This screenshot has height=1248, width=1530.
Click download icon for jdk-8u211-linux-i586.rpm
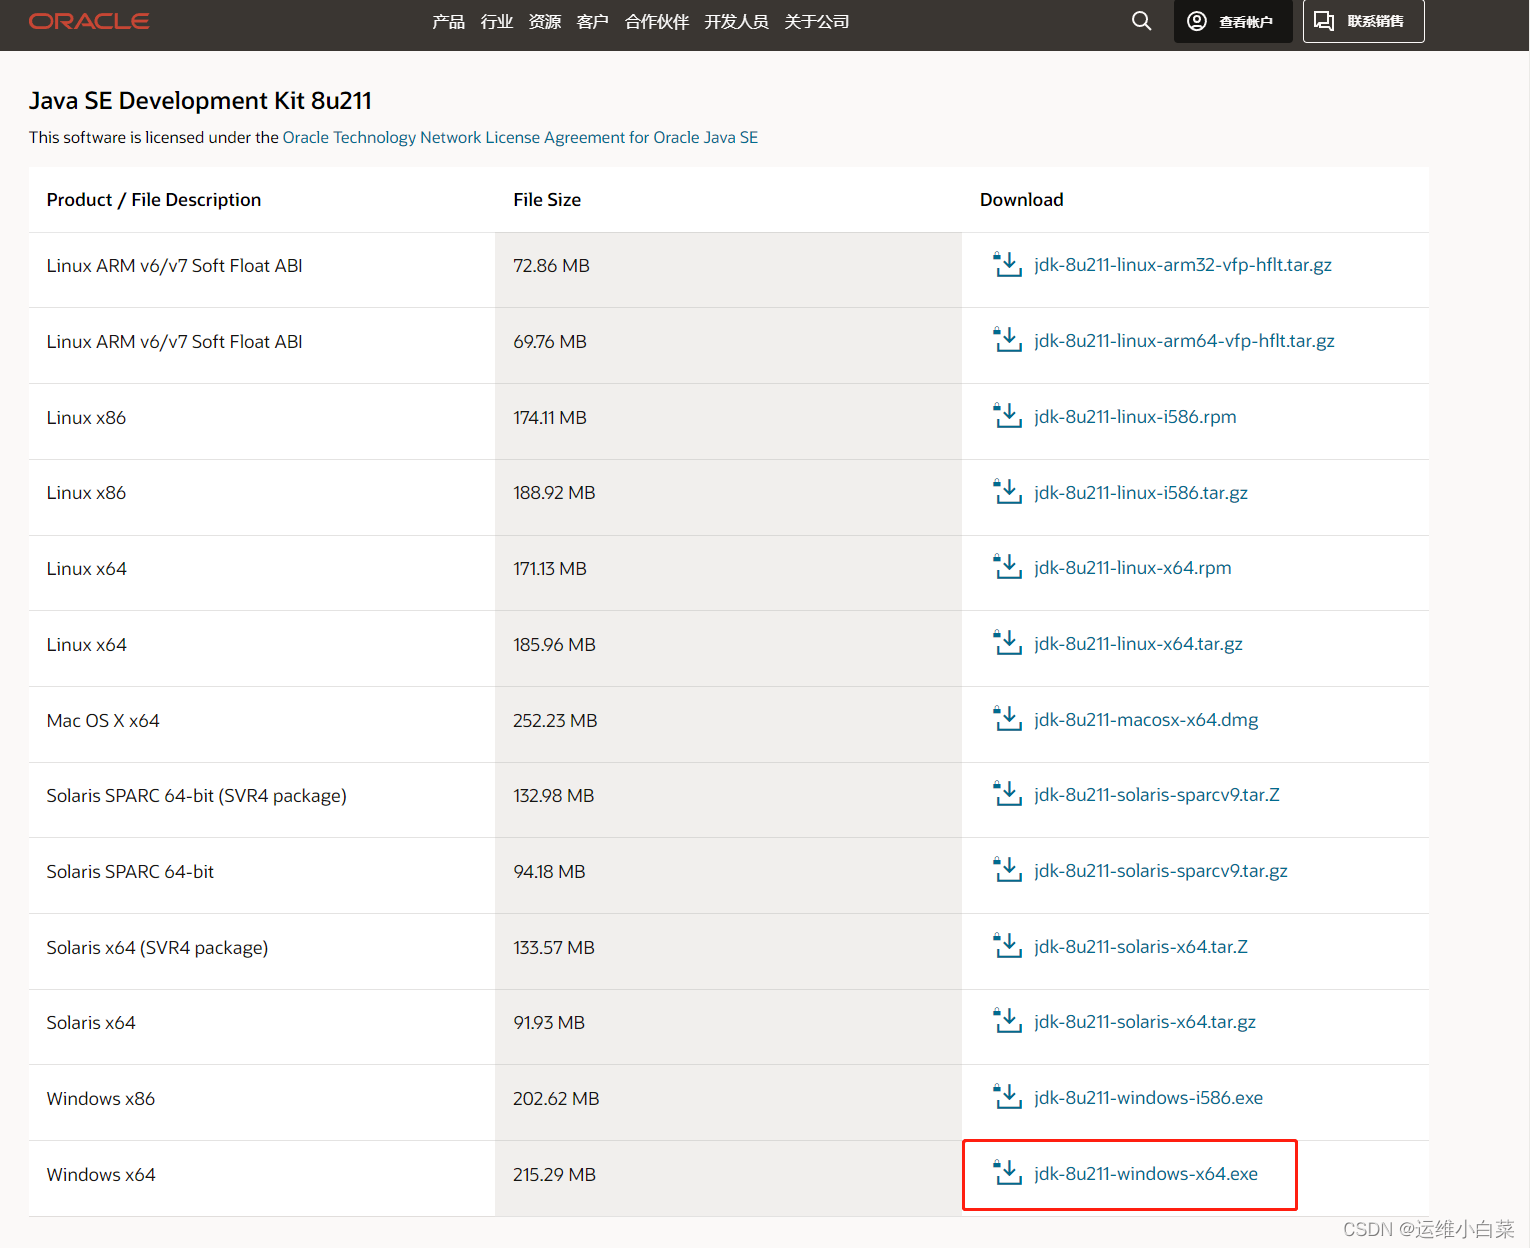click(x=1007, y=417)
